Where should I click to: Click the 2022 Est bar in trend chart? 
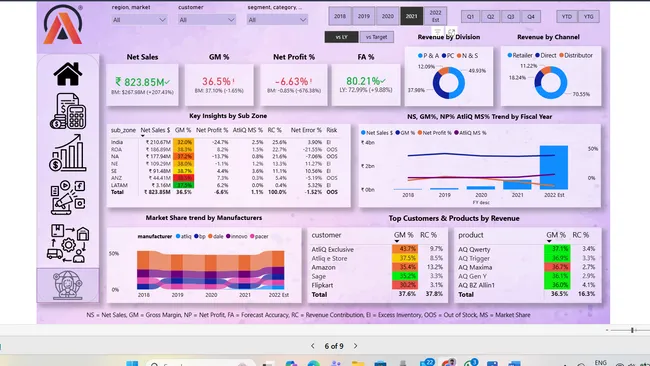coord(554,167)
